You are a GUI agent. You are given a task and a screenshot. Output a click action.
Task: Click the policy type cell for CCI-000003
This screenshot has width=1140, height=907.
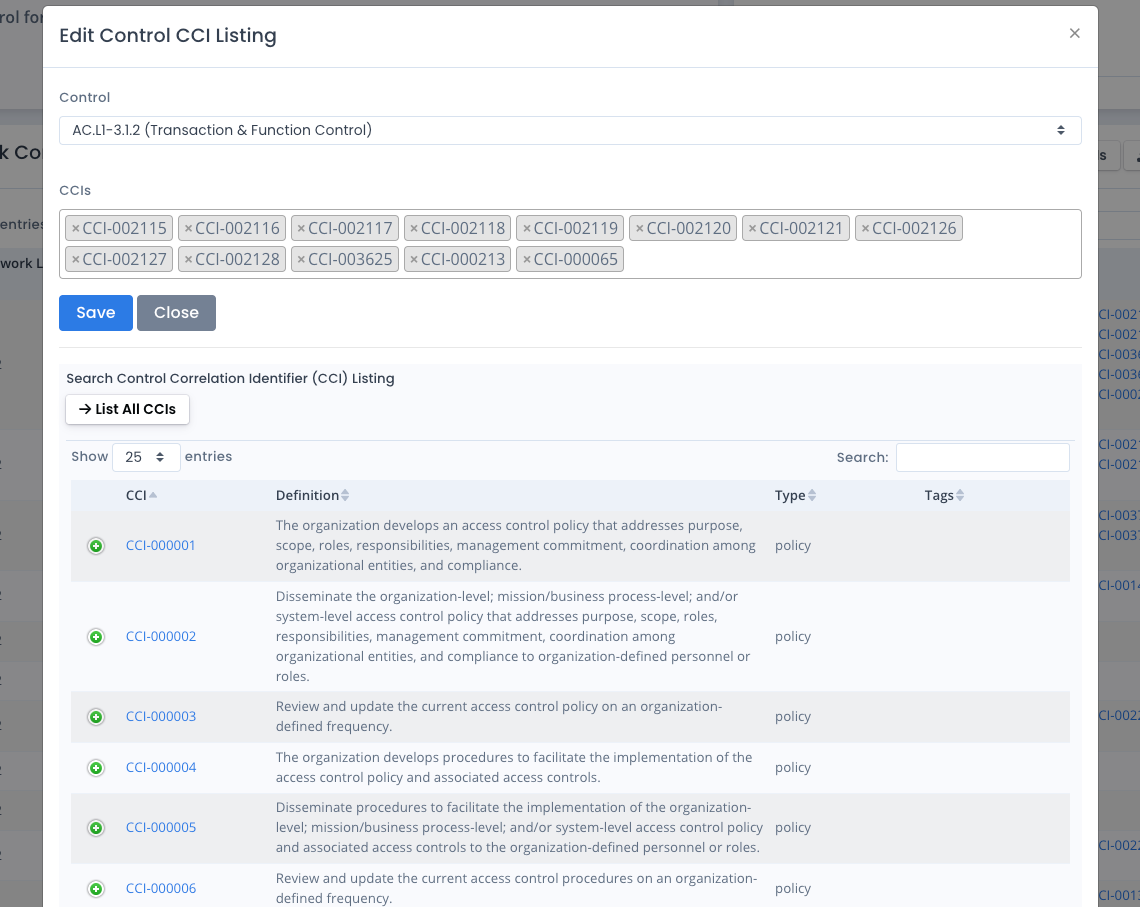point(792,717)
